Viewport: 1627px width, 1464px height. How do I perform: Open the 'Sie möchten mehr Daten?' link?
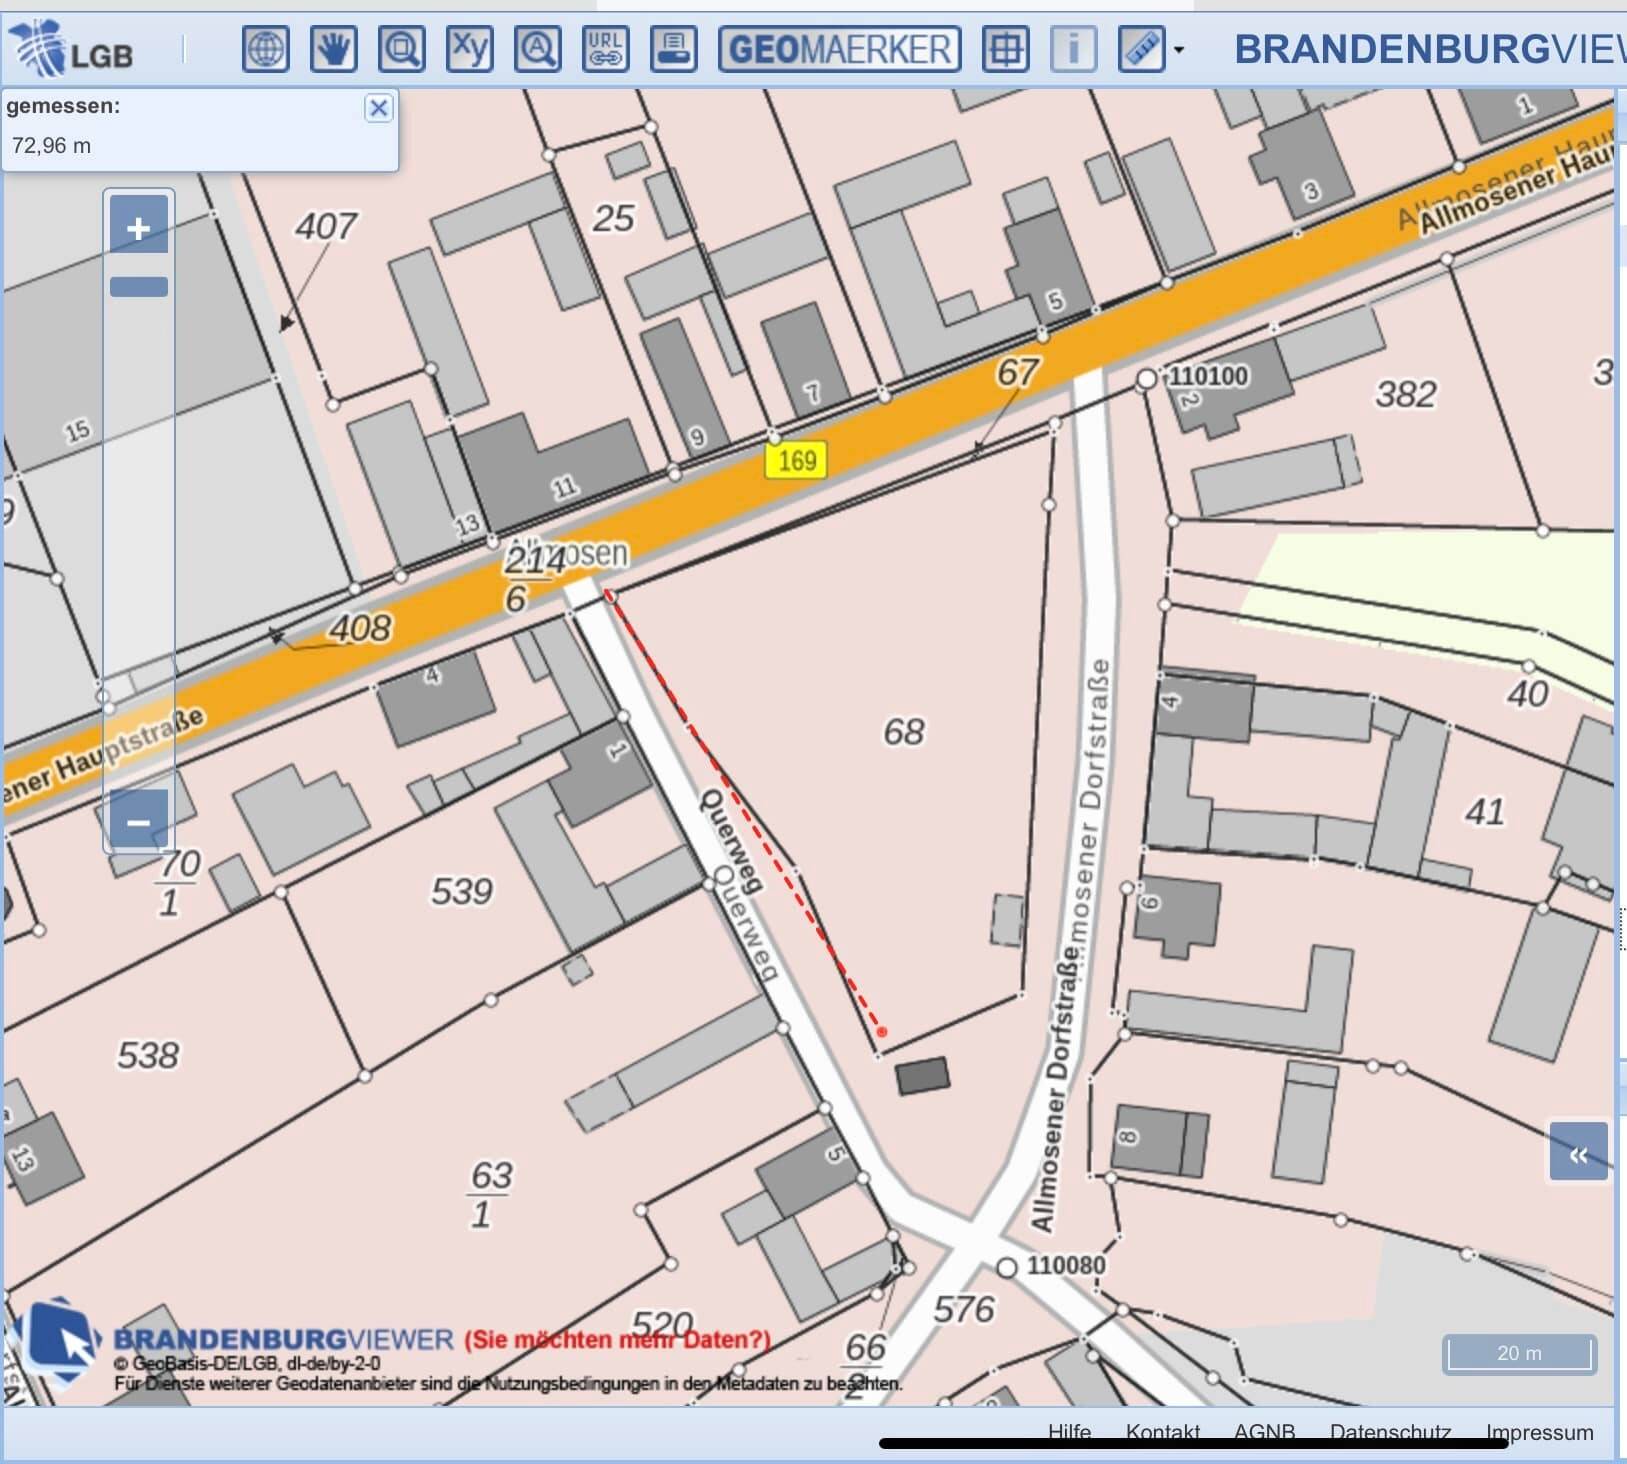617,1340
